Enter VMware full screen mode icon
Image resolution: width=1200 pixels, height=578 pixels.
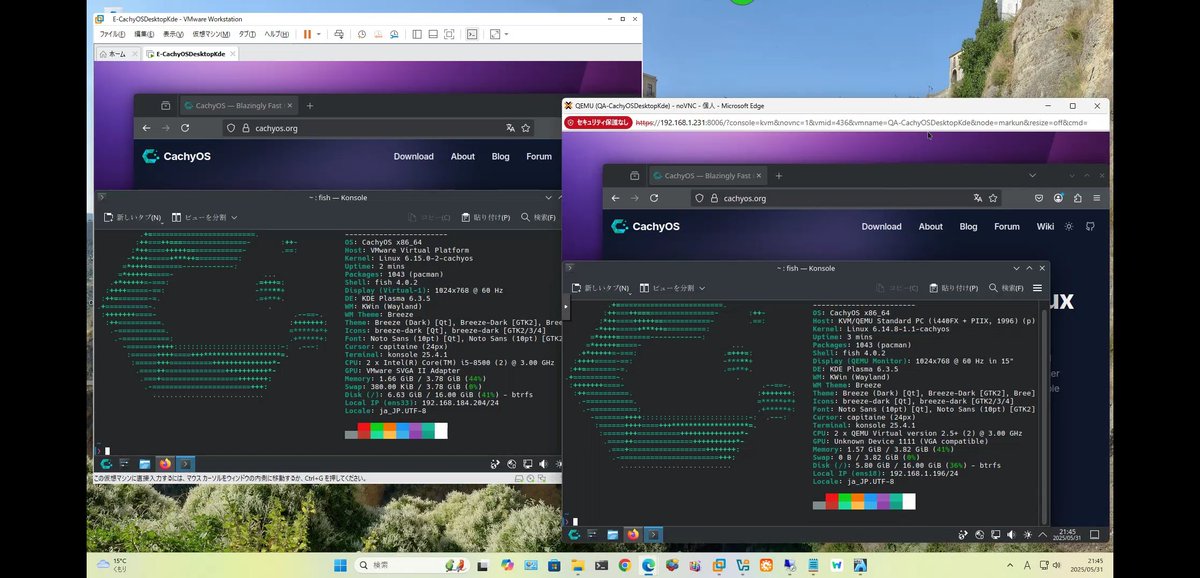tap(448, 34)
